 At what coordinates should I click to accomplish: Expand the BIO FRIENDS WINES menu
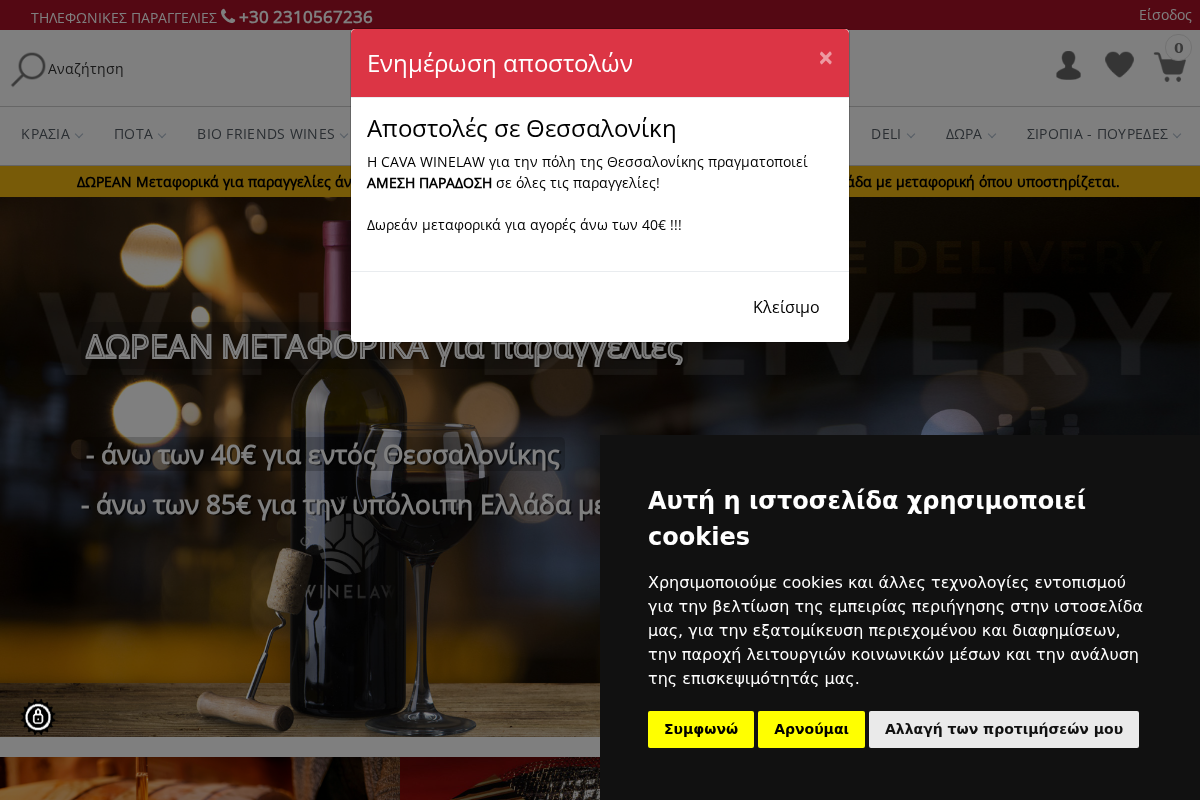(272, 134)
